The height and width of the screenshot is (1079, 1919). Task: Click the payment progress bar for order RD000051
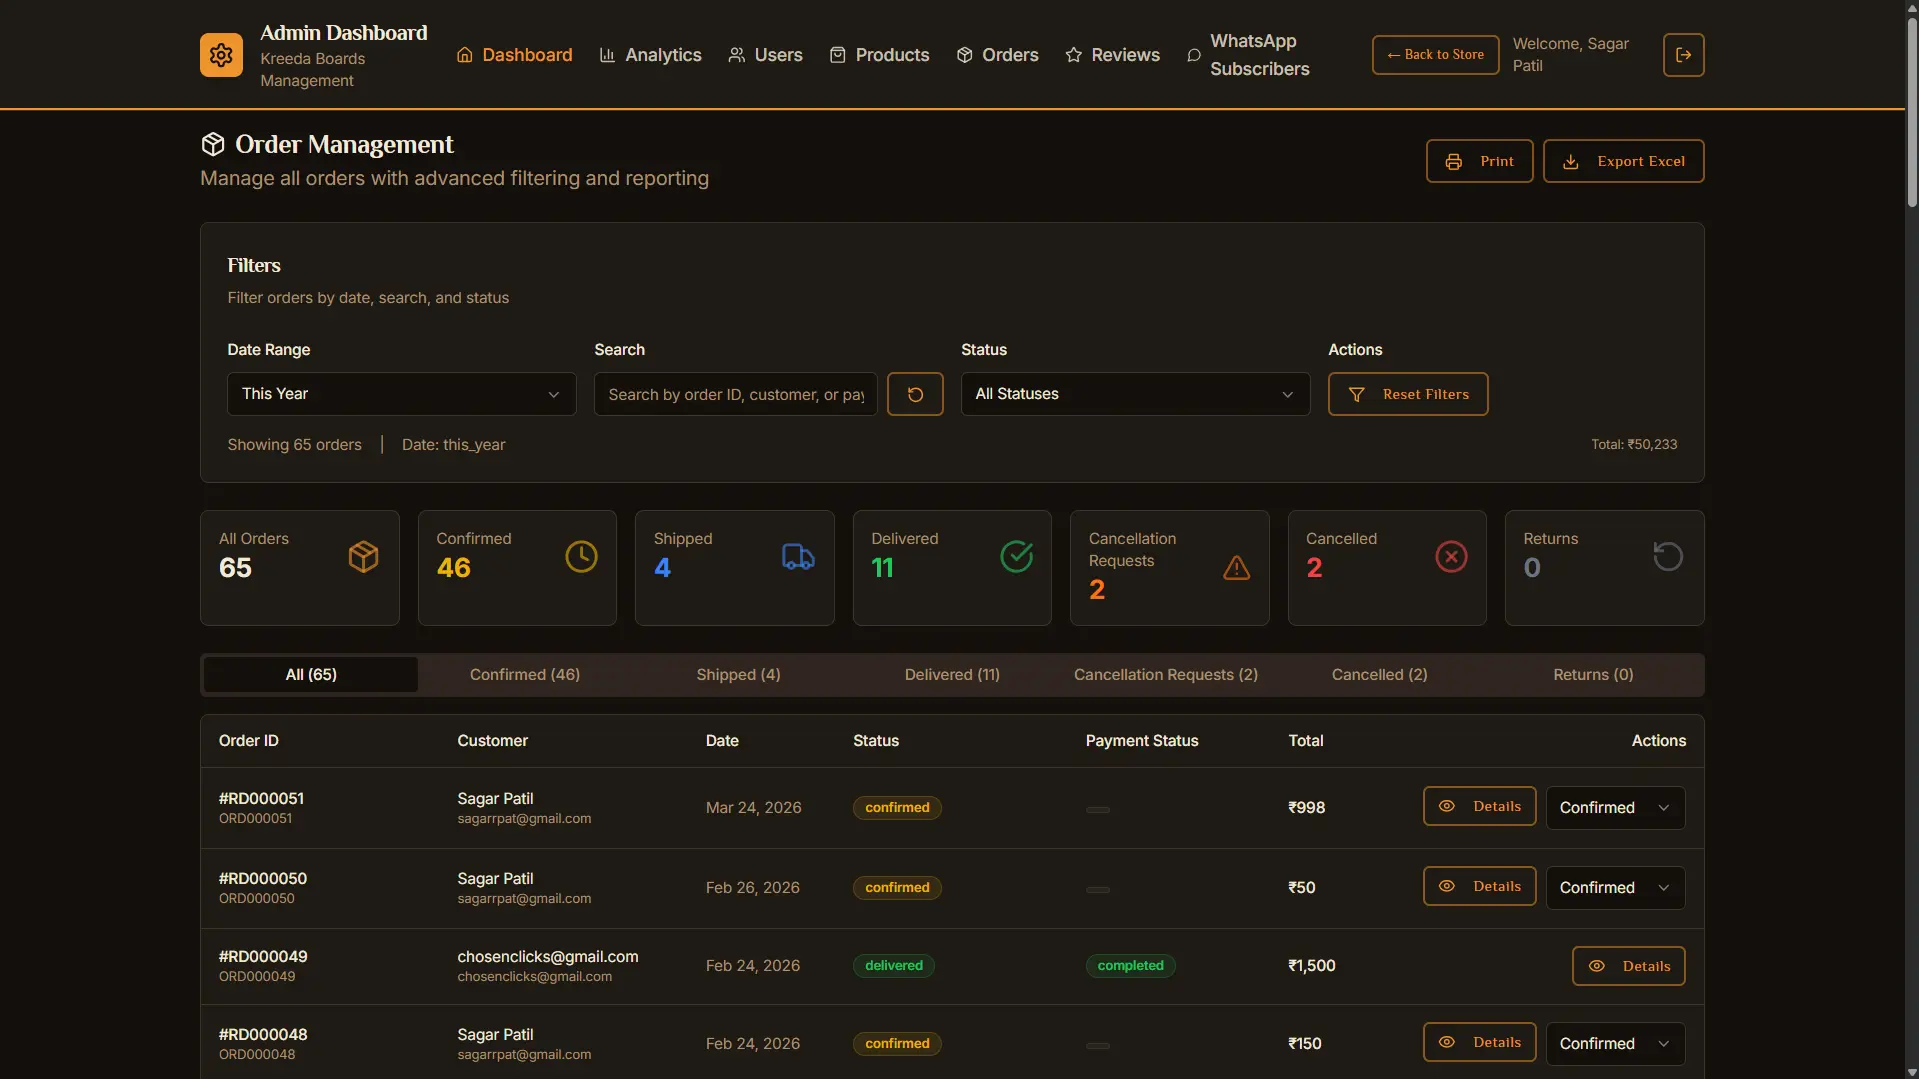(x=1097, y=809)
